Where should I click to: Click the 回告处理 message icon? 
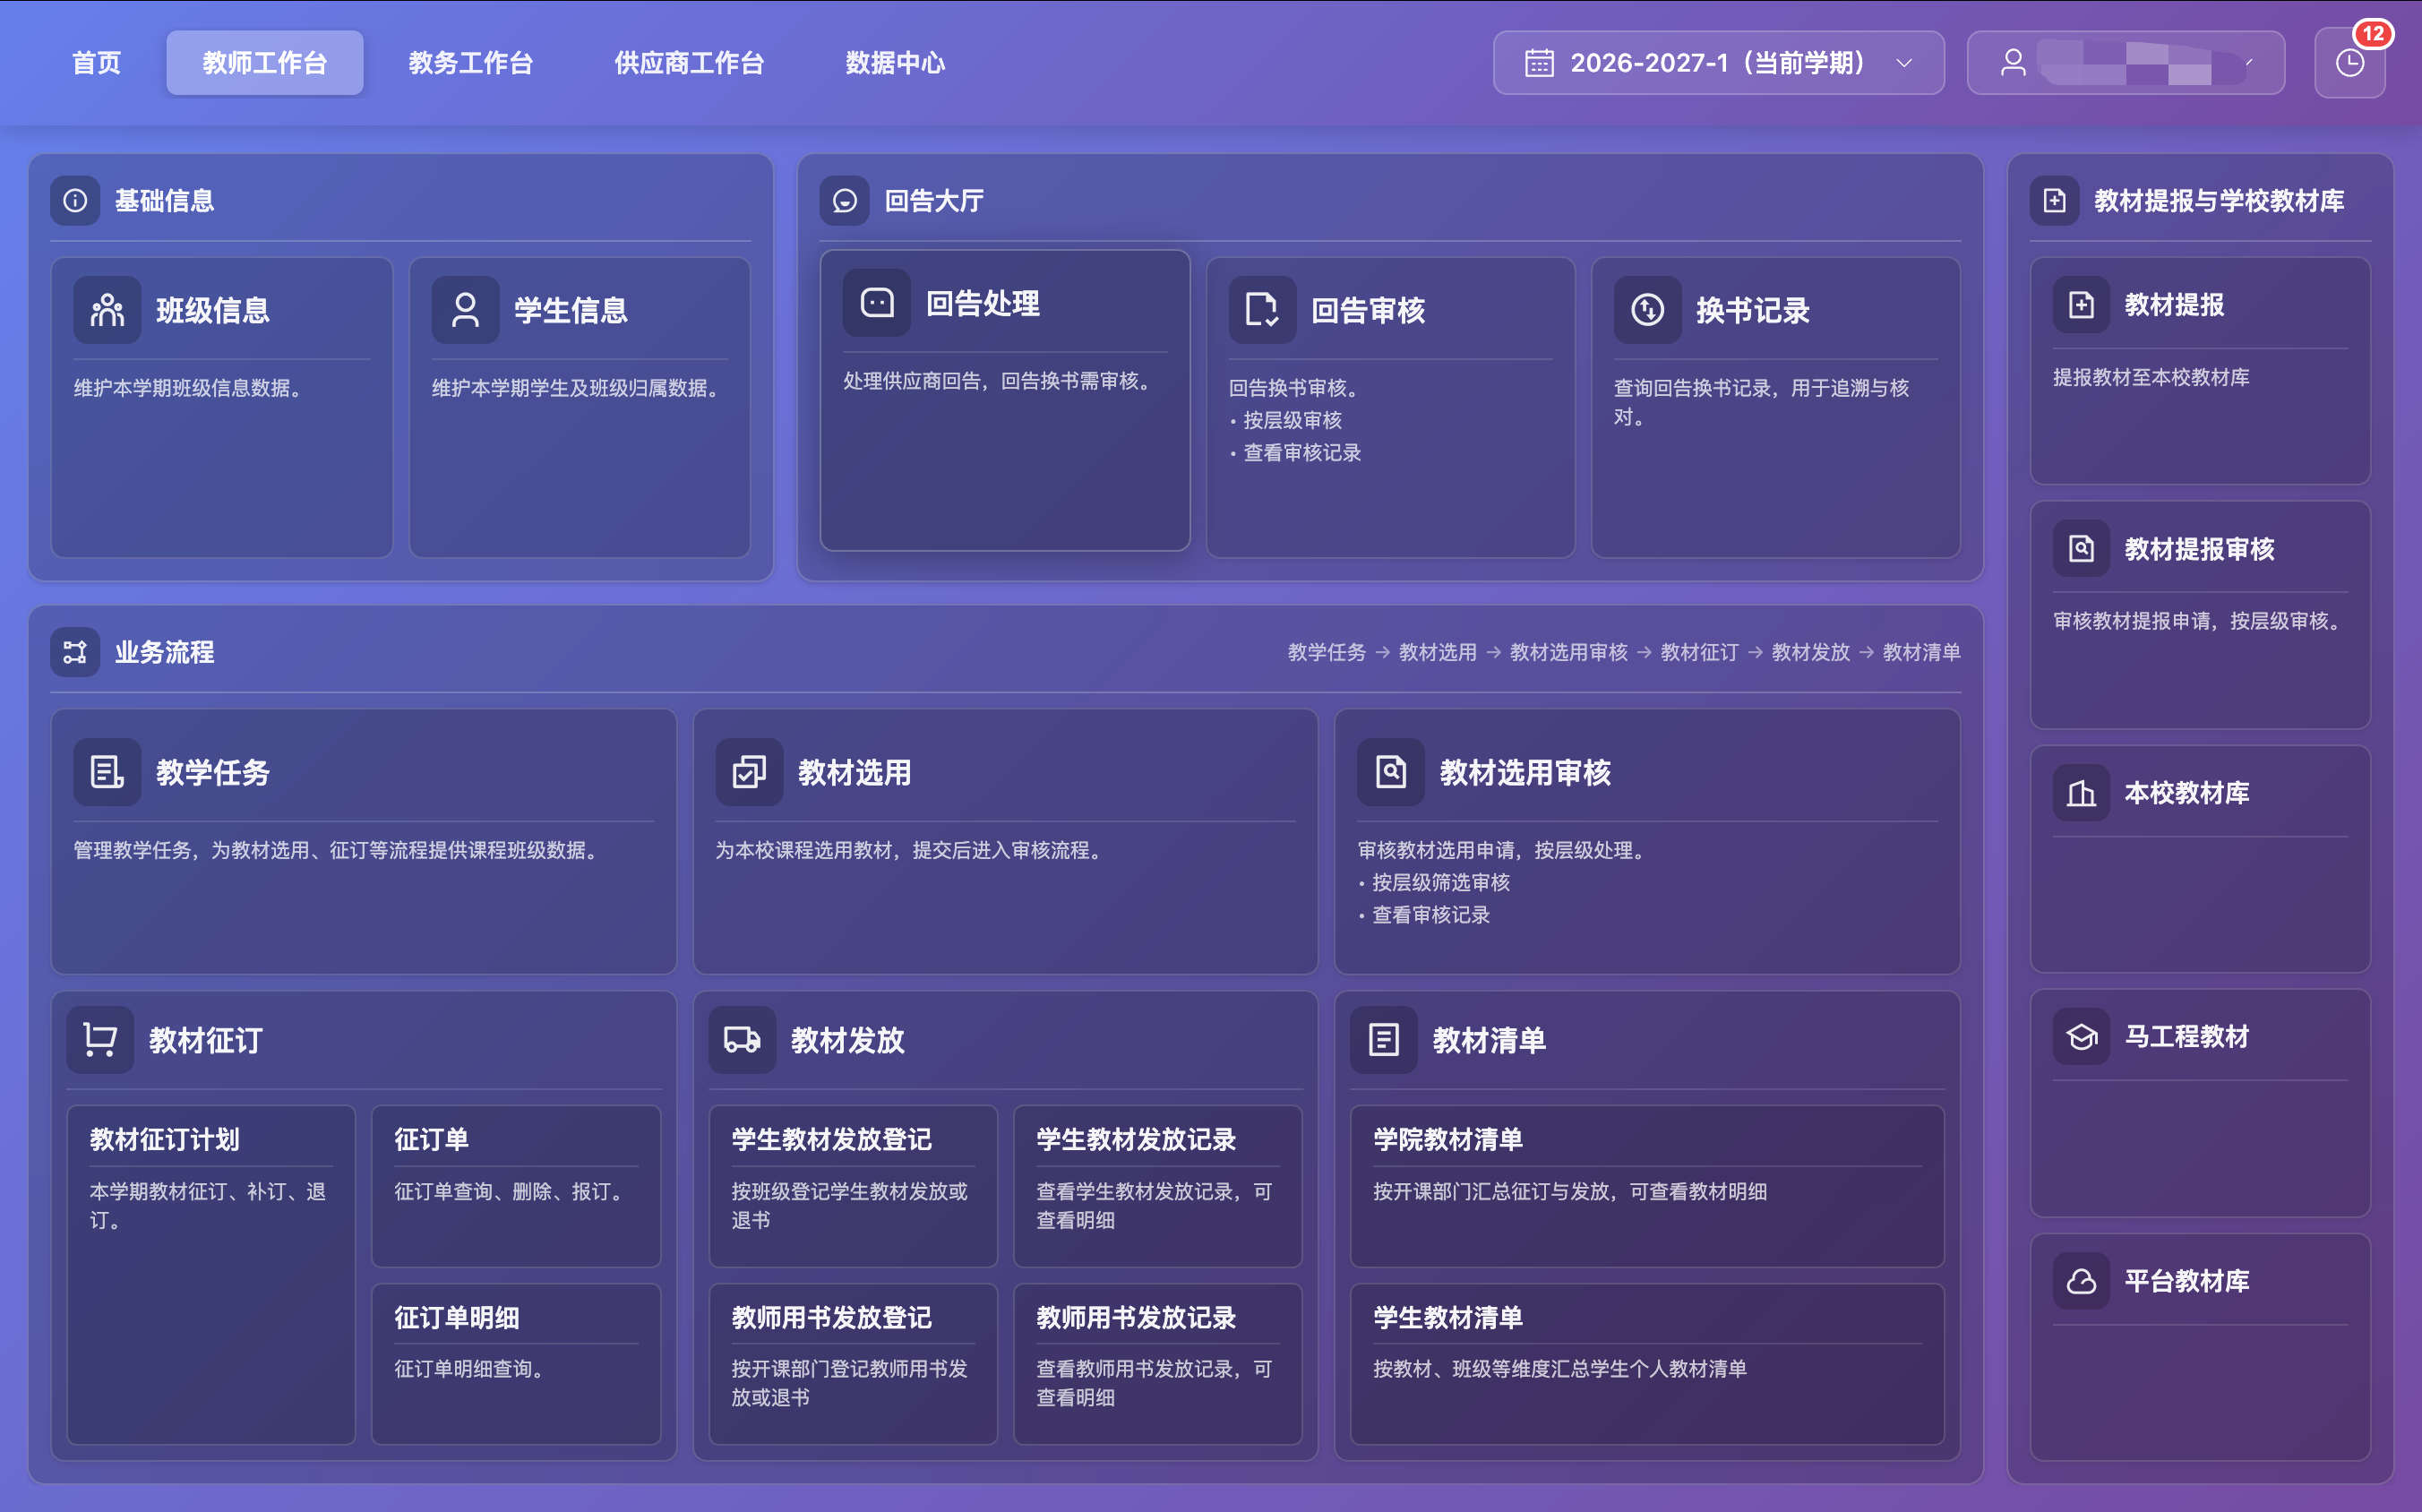click(877, 303)
